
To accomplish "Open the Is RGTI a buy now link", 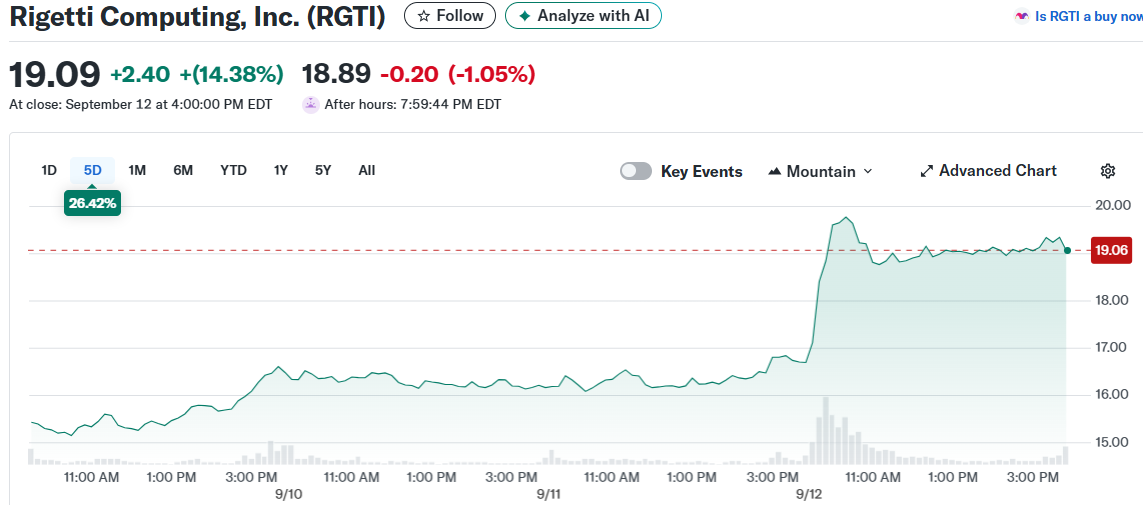I will pos(1088,16).
